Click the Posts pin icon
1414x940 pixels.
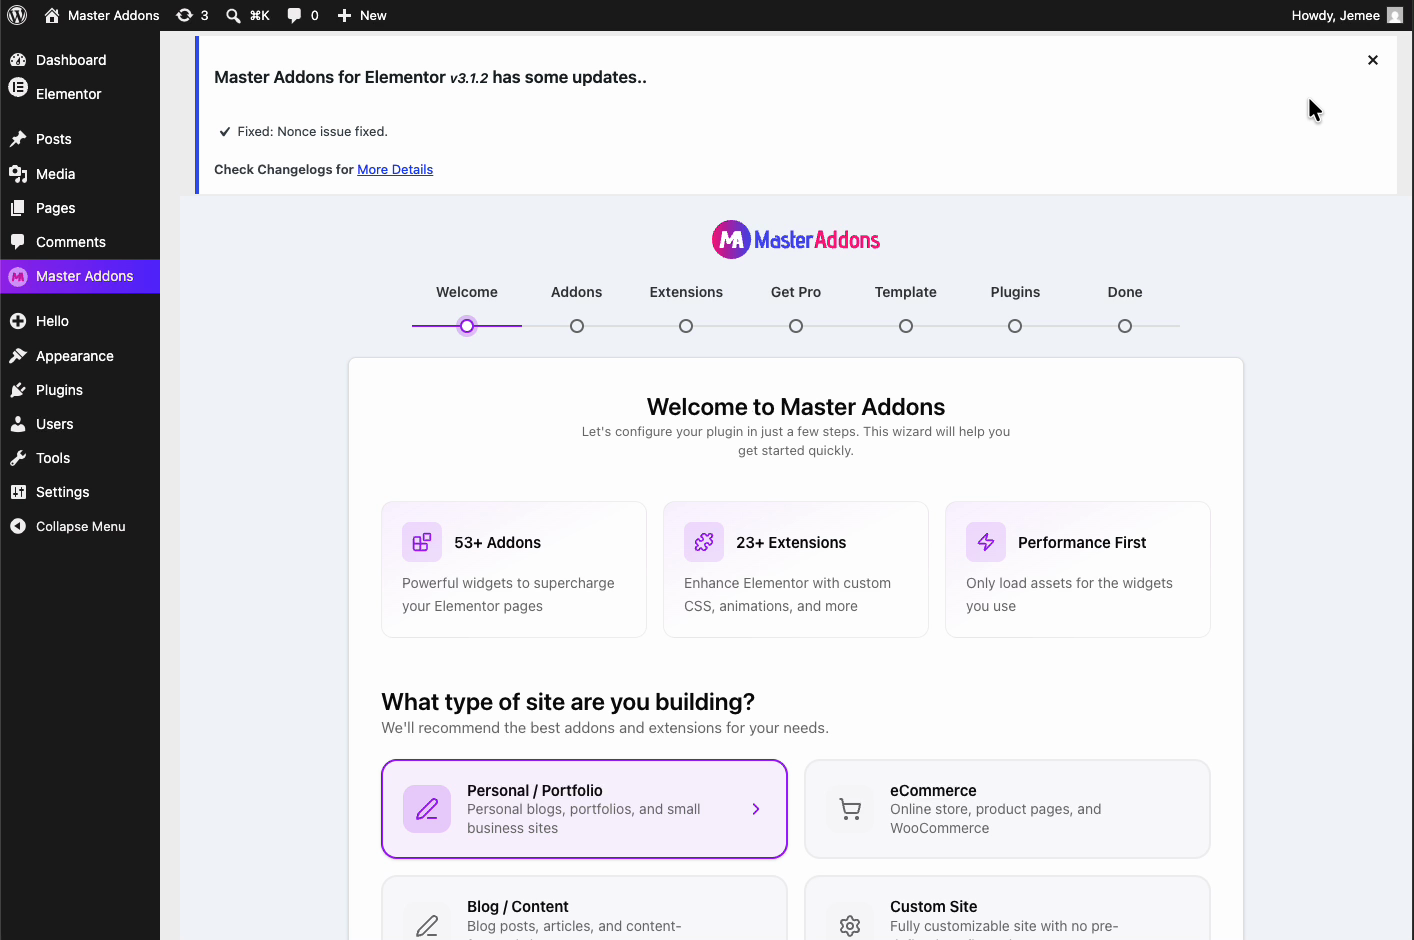(x=18, y=139)
